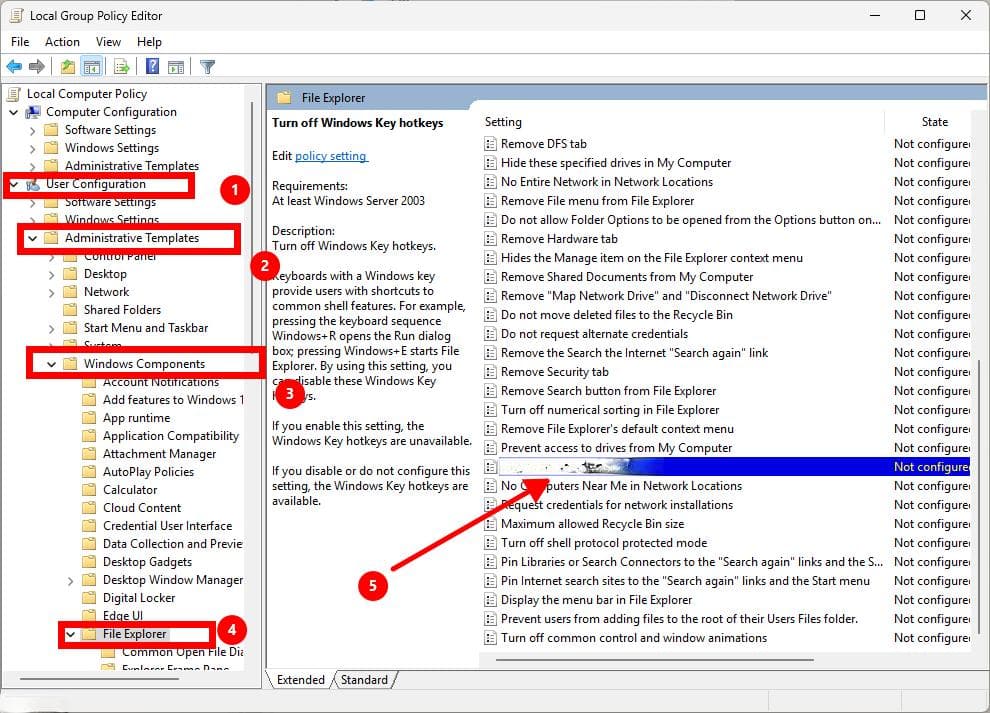Click the settings list horizontal scrollbar
The image size is (990, 713).
[x=655, y=659]
